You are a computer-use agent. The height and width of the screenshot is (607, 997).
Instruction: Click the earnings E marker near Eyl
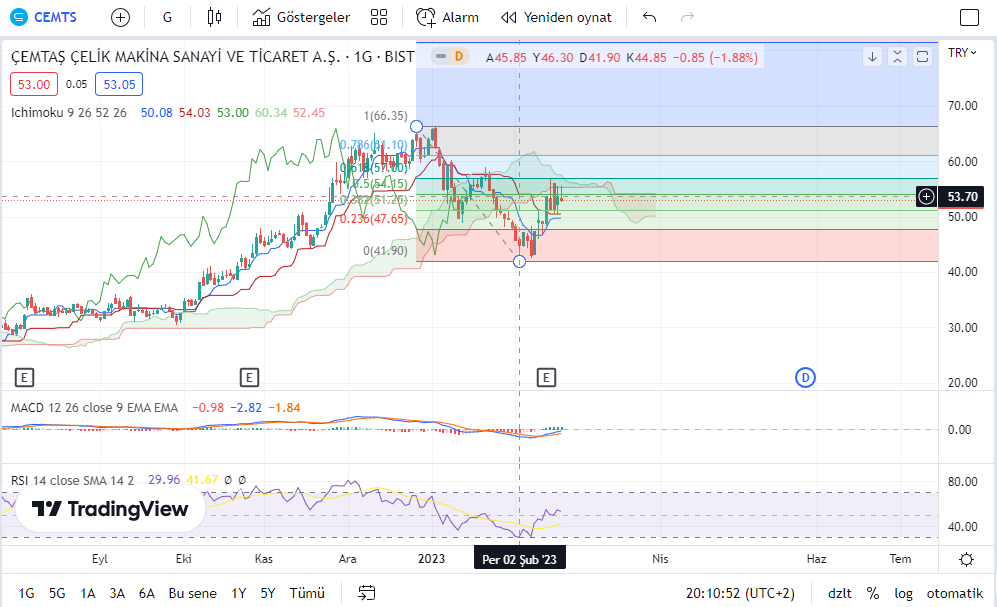24,378
